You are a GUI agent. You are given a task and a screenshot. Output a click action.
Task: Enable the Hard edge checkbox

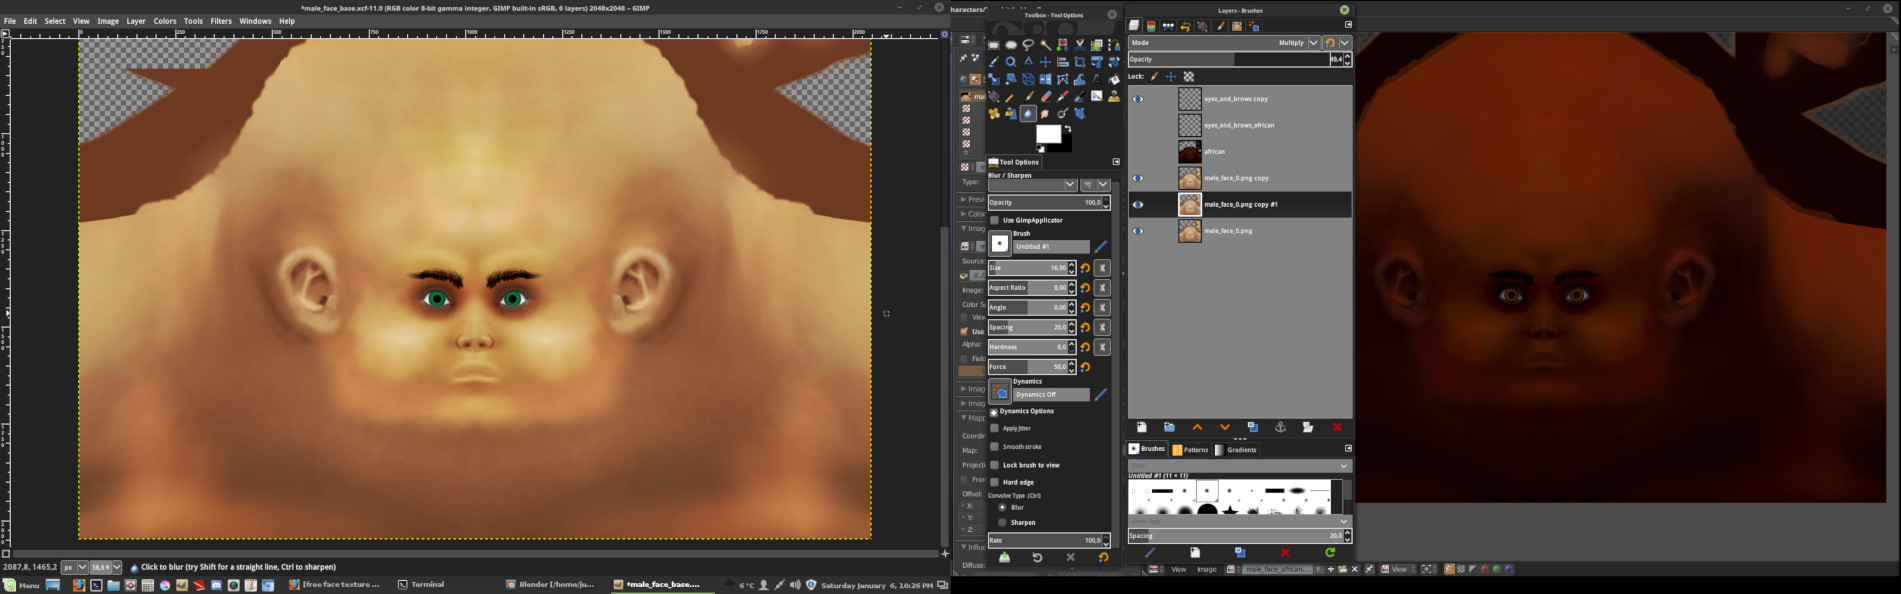point(994,482)
